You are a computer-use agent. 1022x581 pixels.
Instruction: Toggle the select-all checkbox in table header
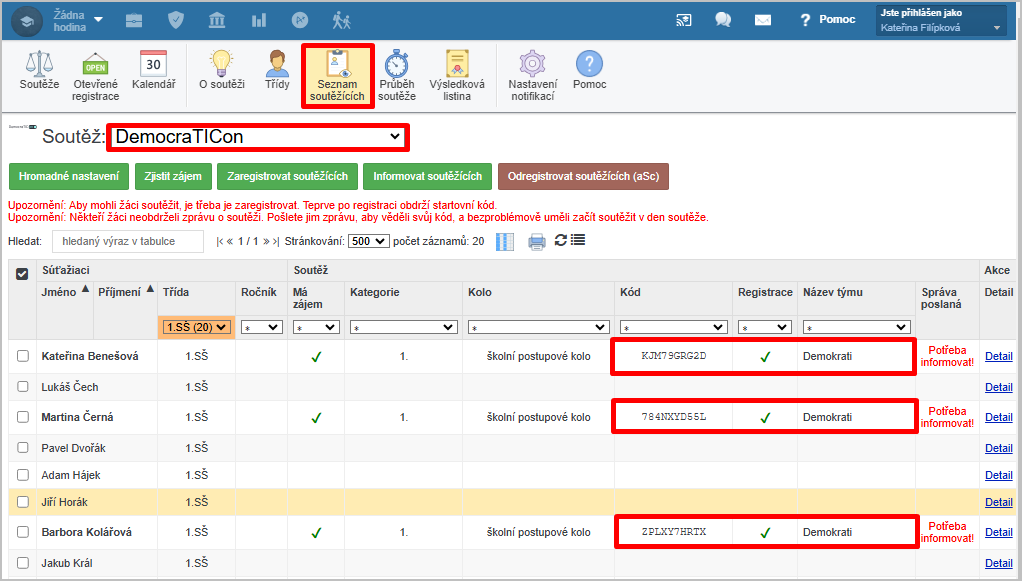(22, 274)
